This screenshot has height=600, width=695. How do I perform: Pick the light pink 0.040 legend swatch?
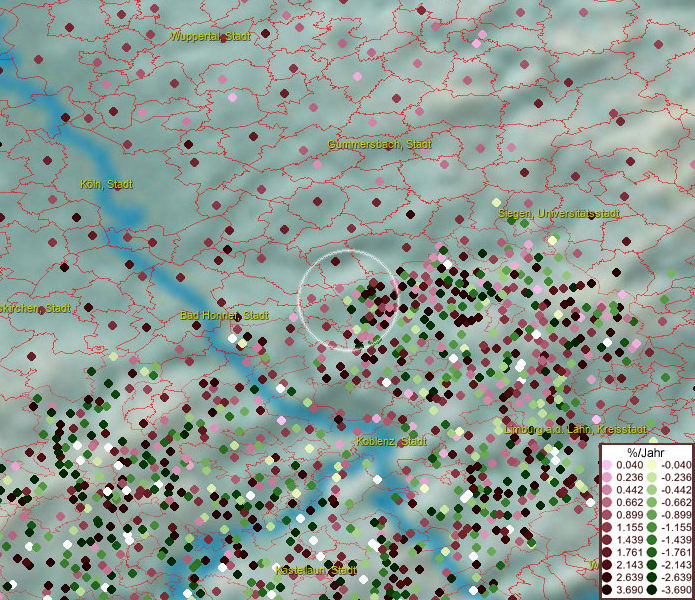click(x=607, y=465)
